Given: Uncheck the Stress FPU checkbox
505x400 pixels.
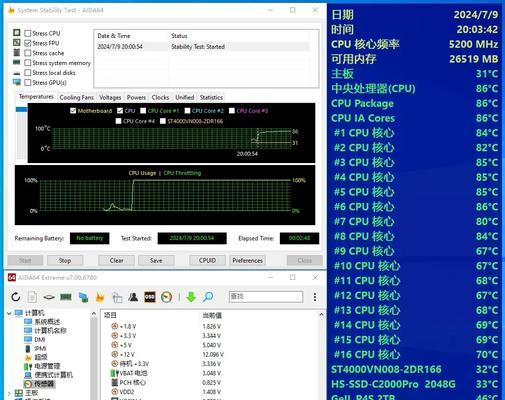Looking at the screenshot, I should 28,43.
